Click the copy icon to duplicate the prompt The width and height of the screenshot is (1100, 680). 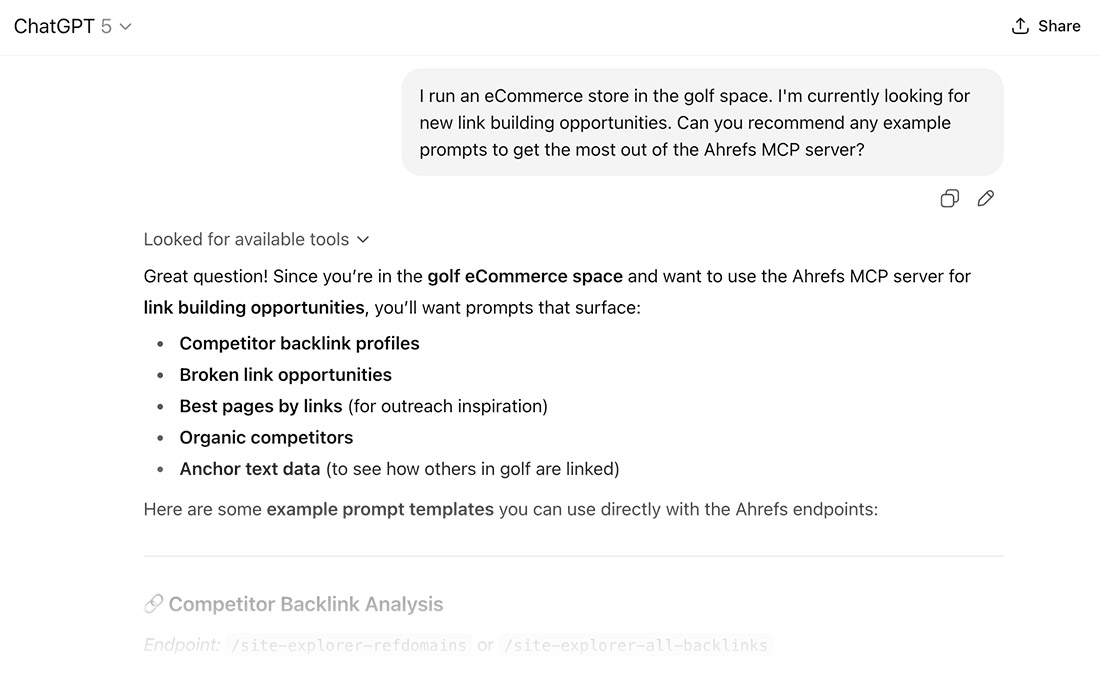coord(949,198)
